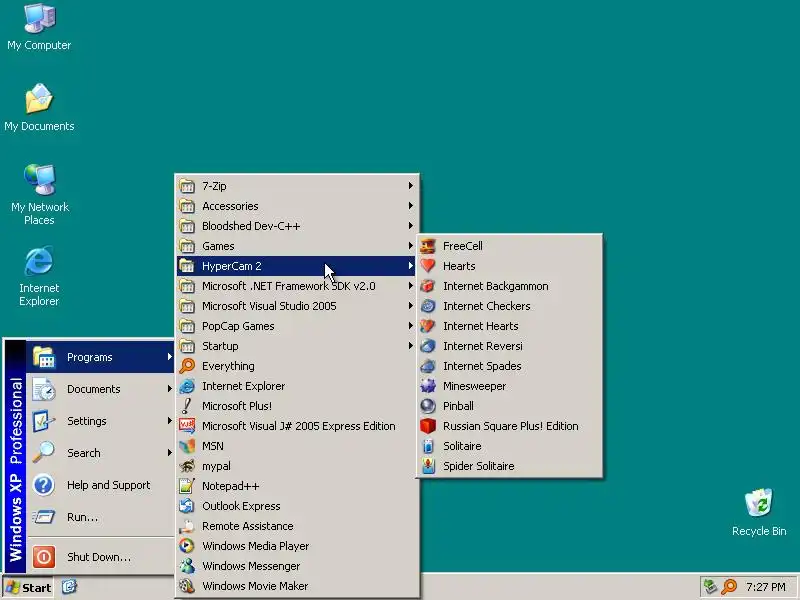
Task: Click the "Minesweeper" label in Games
Action: pos(474,386)
